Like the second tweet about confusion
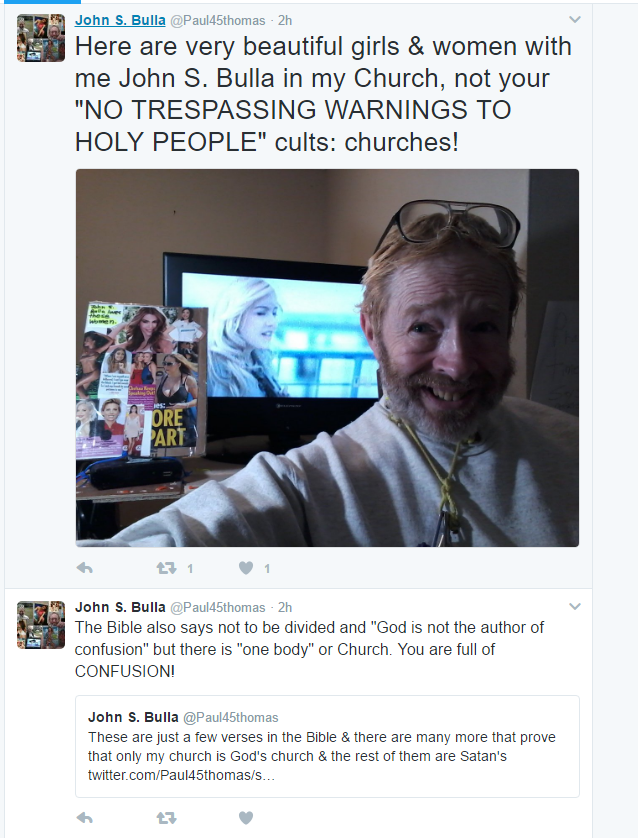 (x=246, y=818)
